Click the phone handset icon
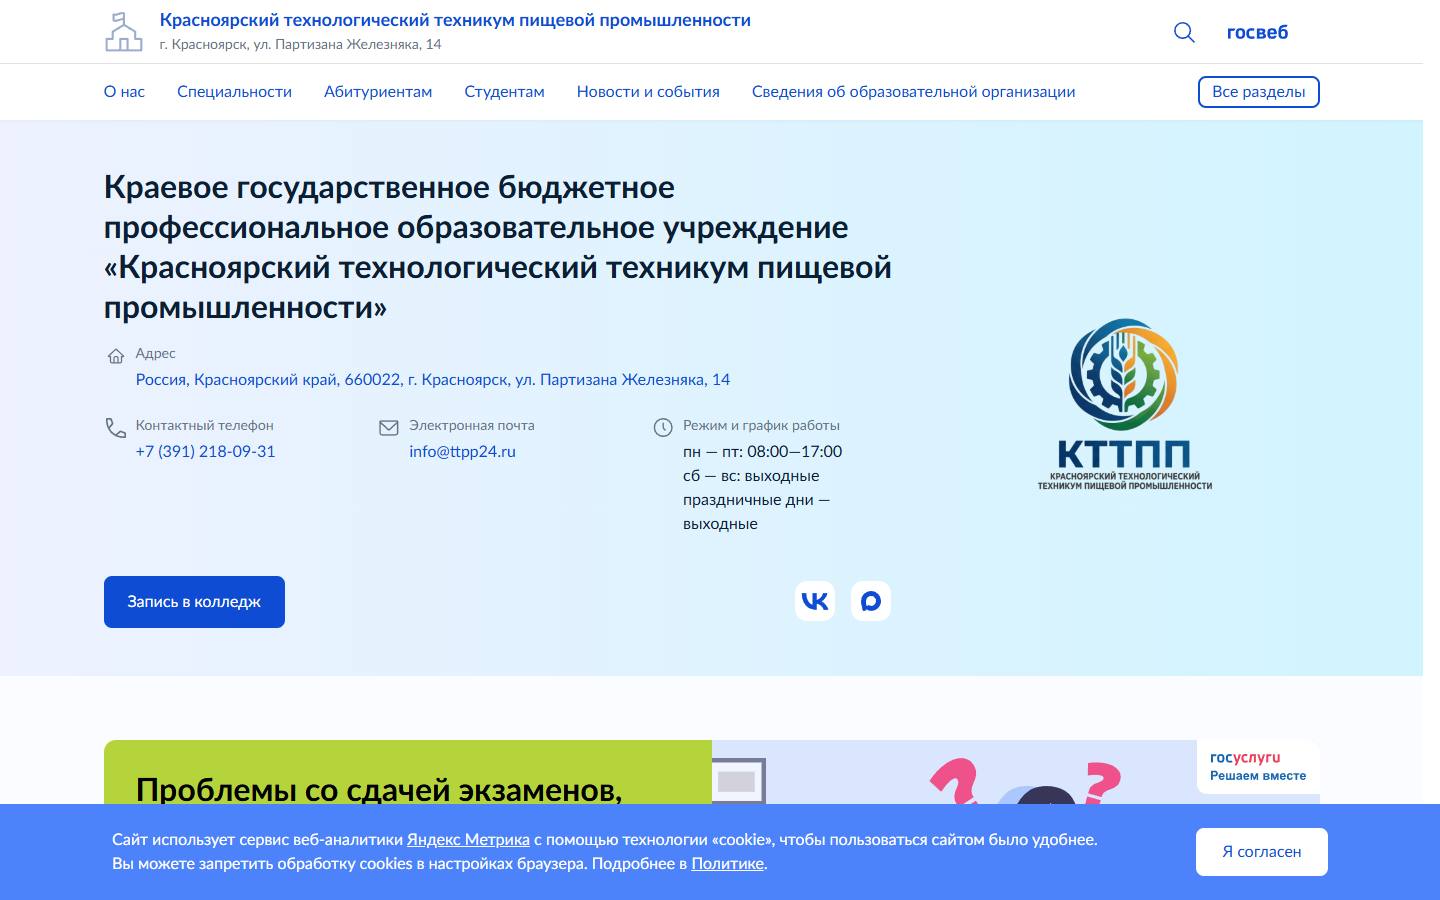This screenshot has height=900, width=1440. point(116,428)
